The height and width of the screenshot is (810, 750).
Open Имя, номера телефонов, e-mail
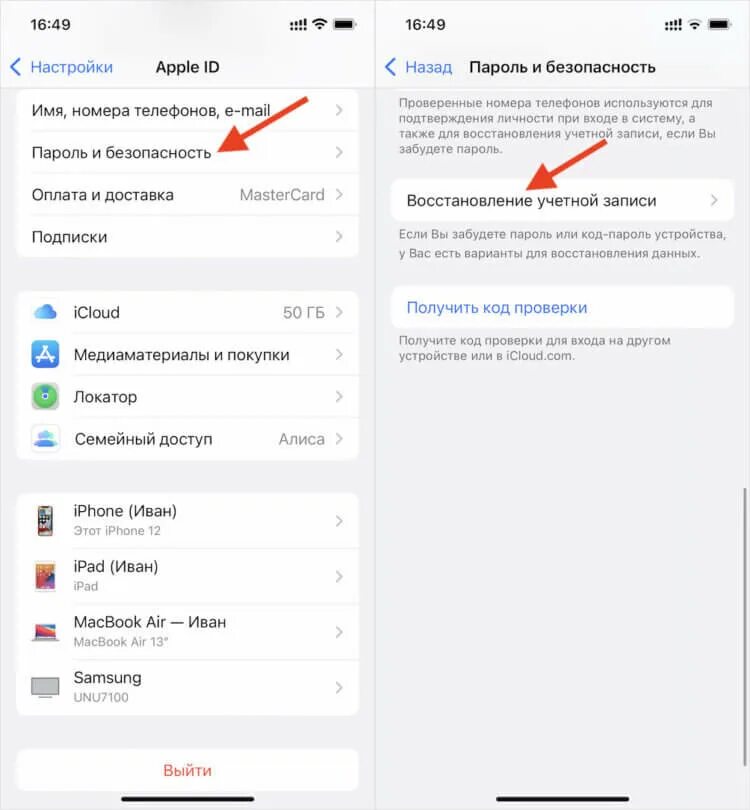(188, 110)
